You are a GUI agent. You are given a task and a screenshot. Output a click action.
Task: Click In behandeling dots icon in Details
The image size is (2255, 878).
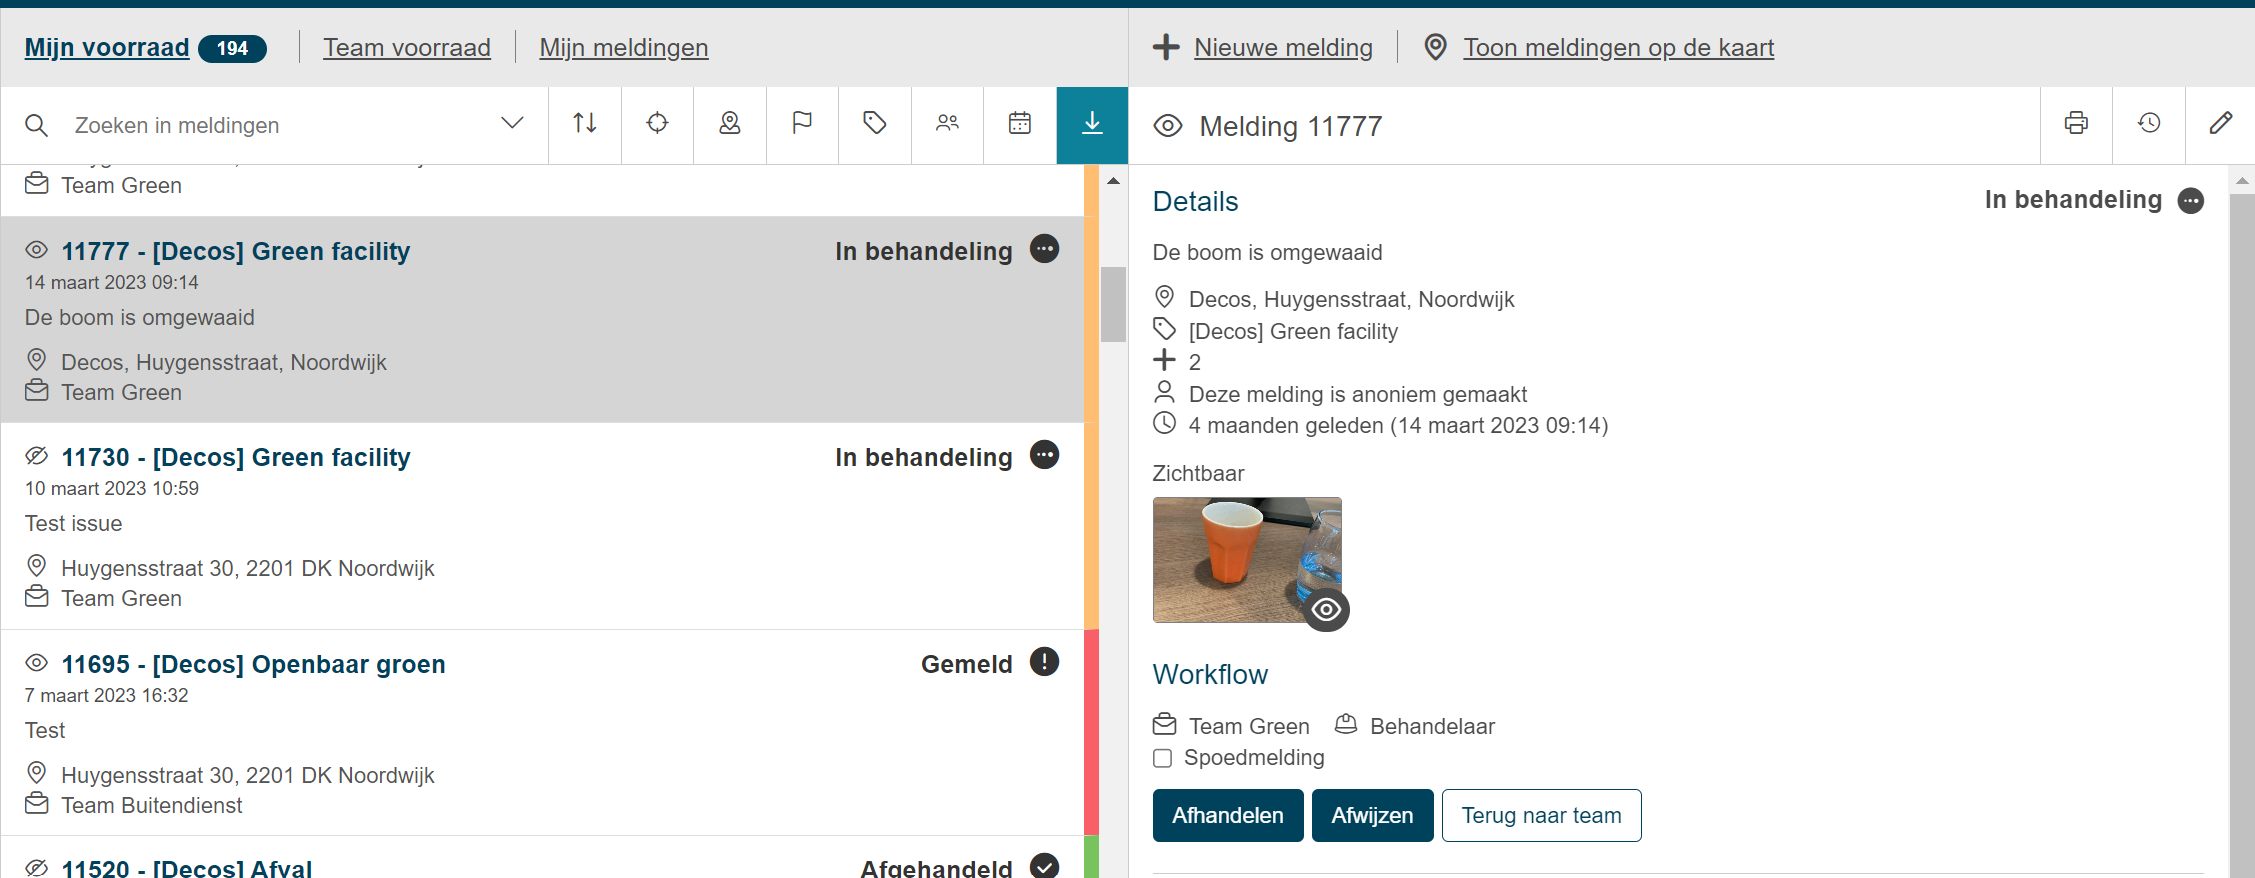pyautogui.click(x=2191, y=201)
